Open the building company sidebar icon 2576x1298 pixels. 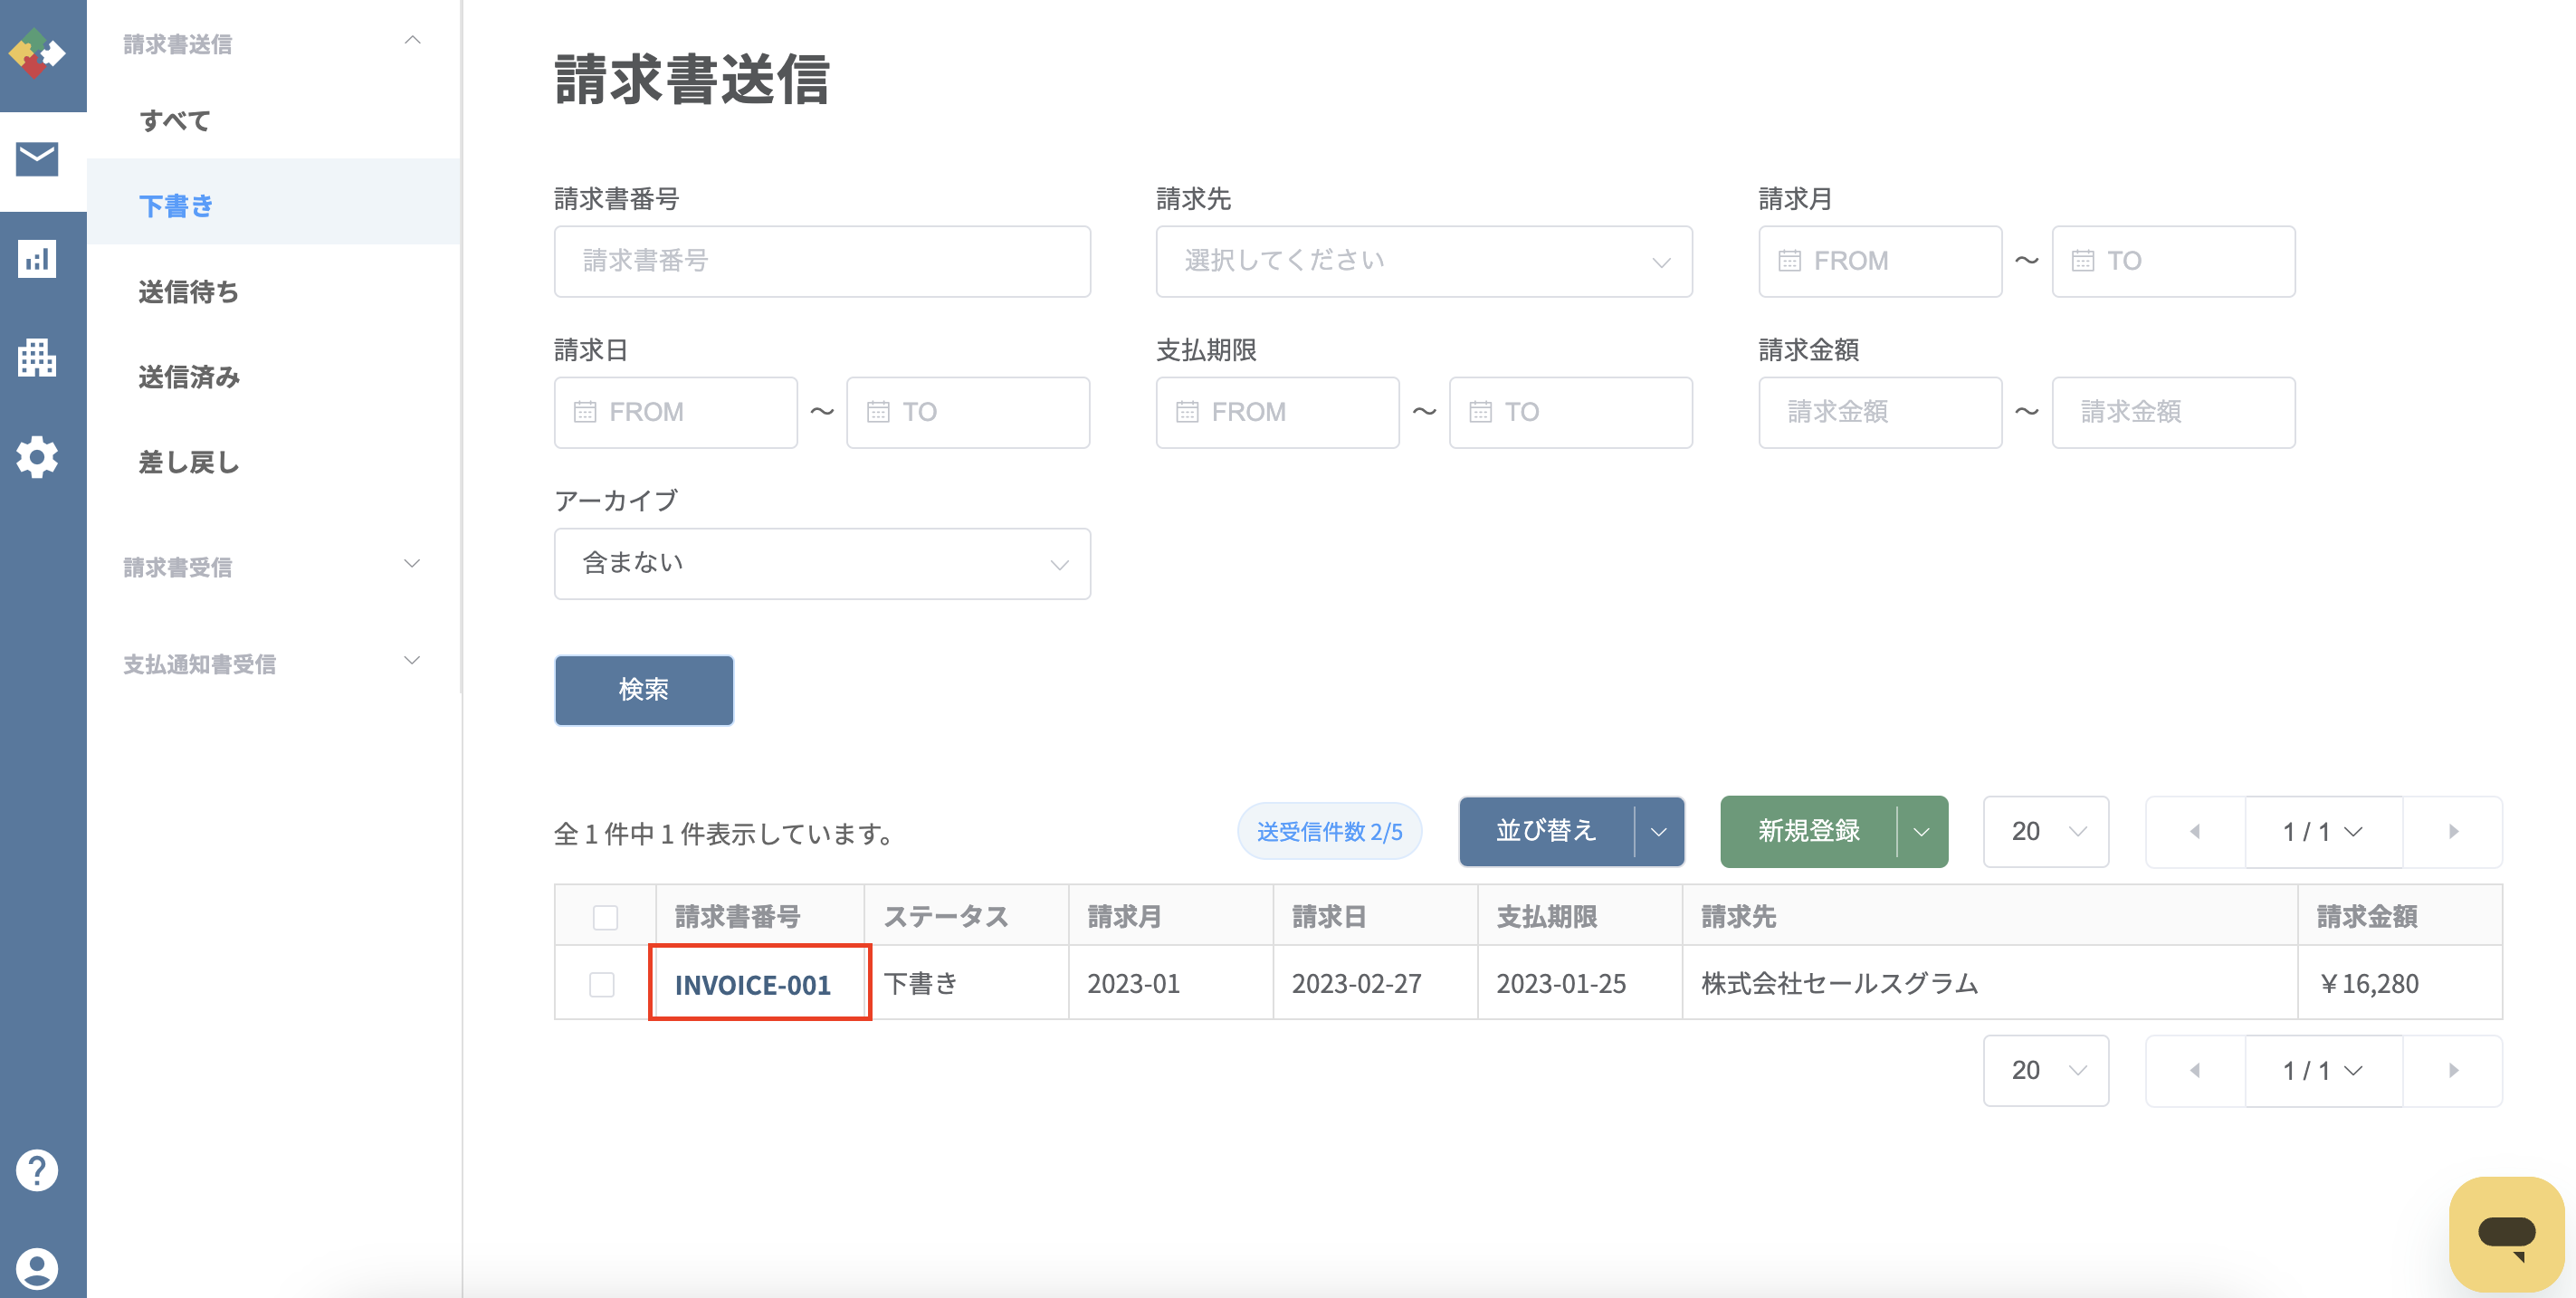tap(37, 357)
